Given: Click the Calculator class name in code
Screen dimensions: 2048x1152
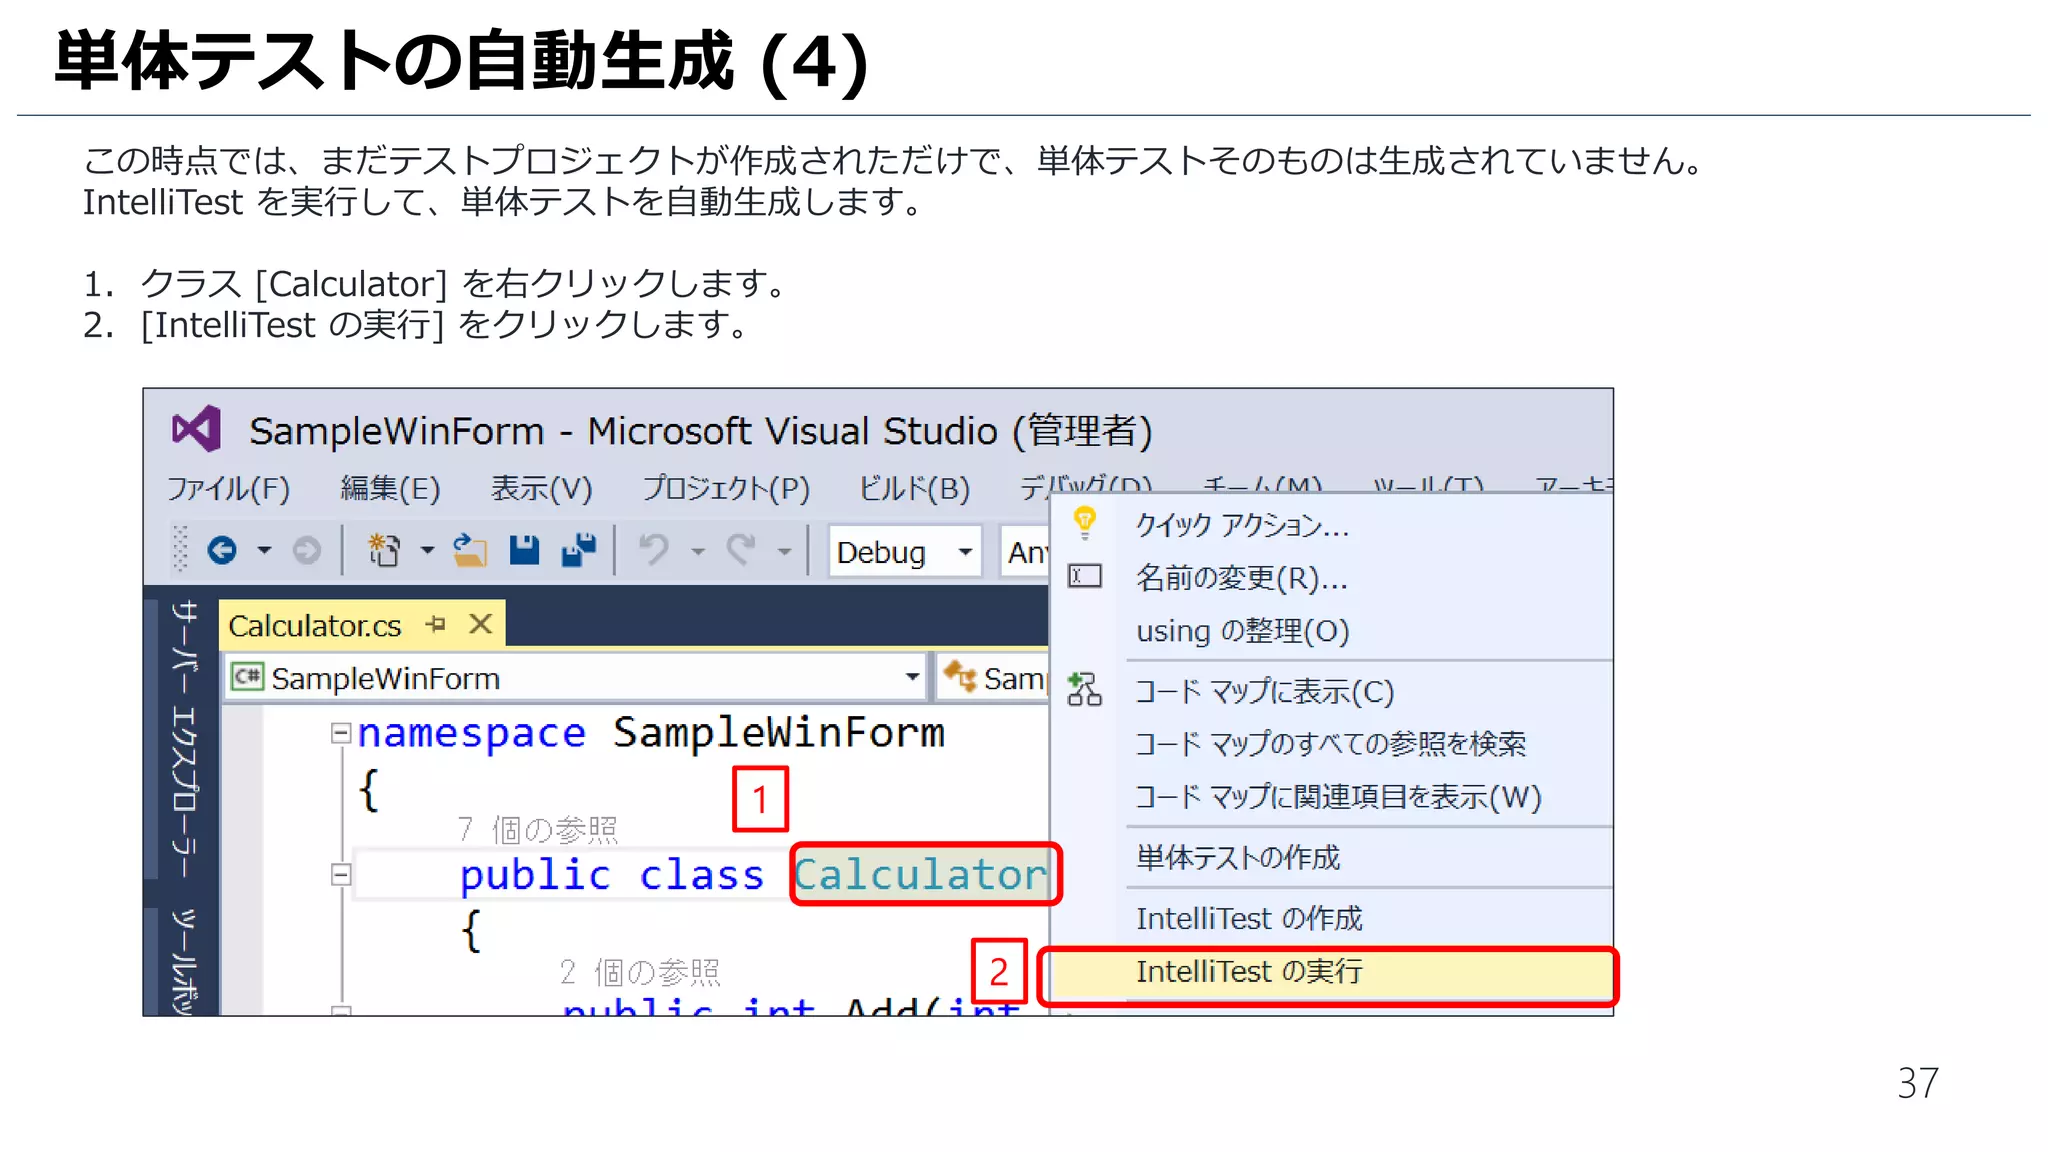Looking at the screenshot, I should click(920, 874).
